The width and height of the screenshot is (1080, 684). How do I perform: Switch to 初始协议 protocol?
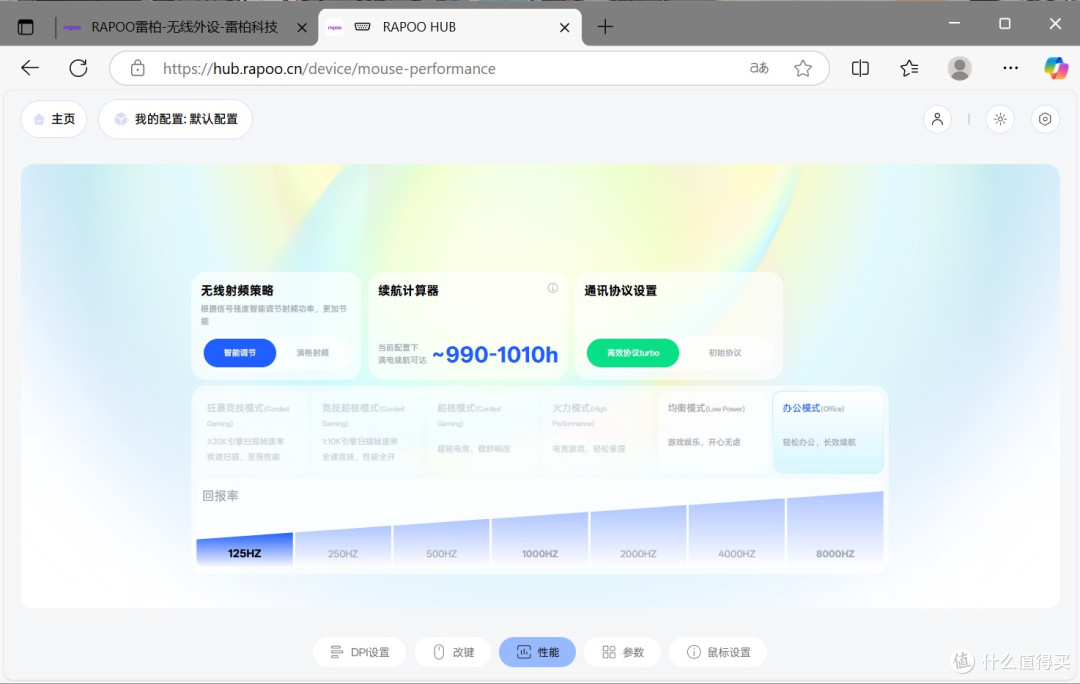click(725, 353)
